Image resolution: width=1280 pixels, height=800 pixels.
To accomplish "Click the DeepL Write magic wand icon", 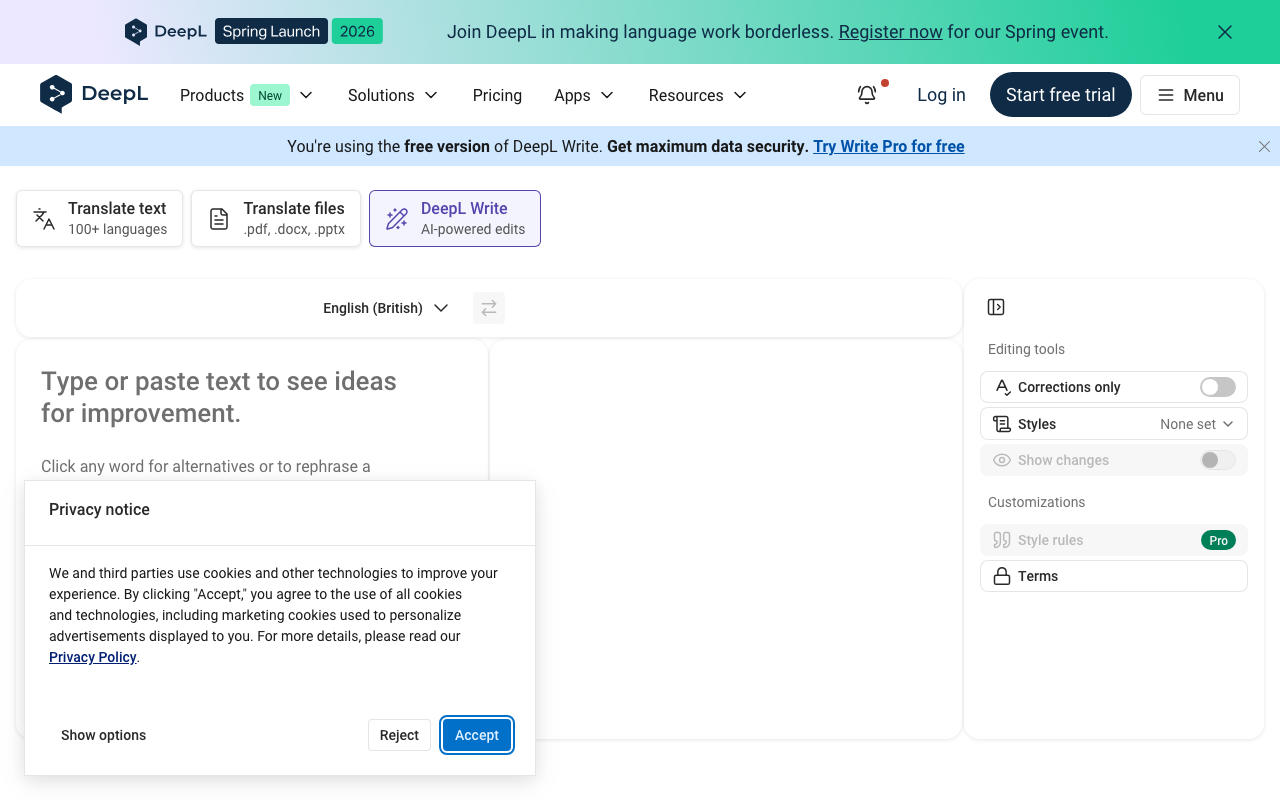I will [397, 218].
